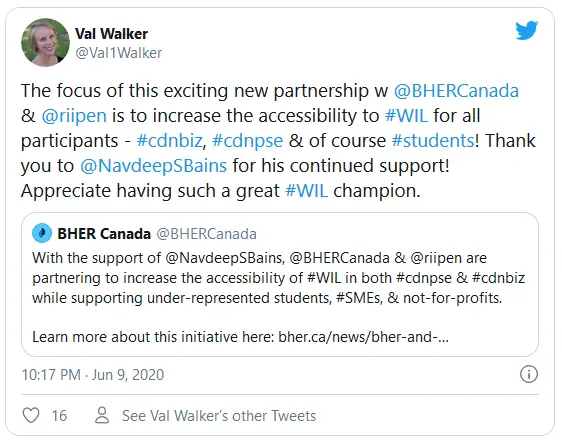Viewport: 562px width, 441px height.
Task: Click the Twitter bird logo
Action: click(527, 30)
